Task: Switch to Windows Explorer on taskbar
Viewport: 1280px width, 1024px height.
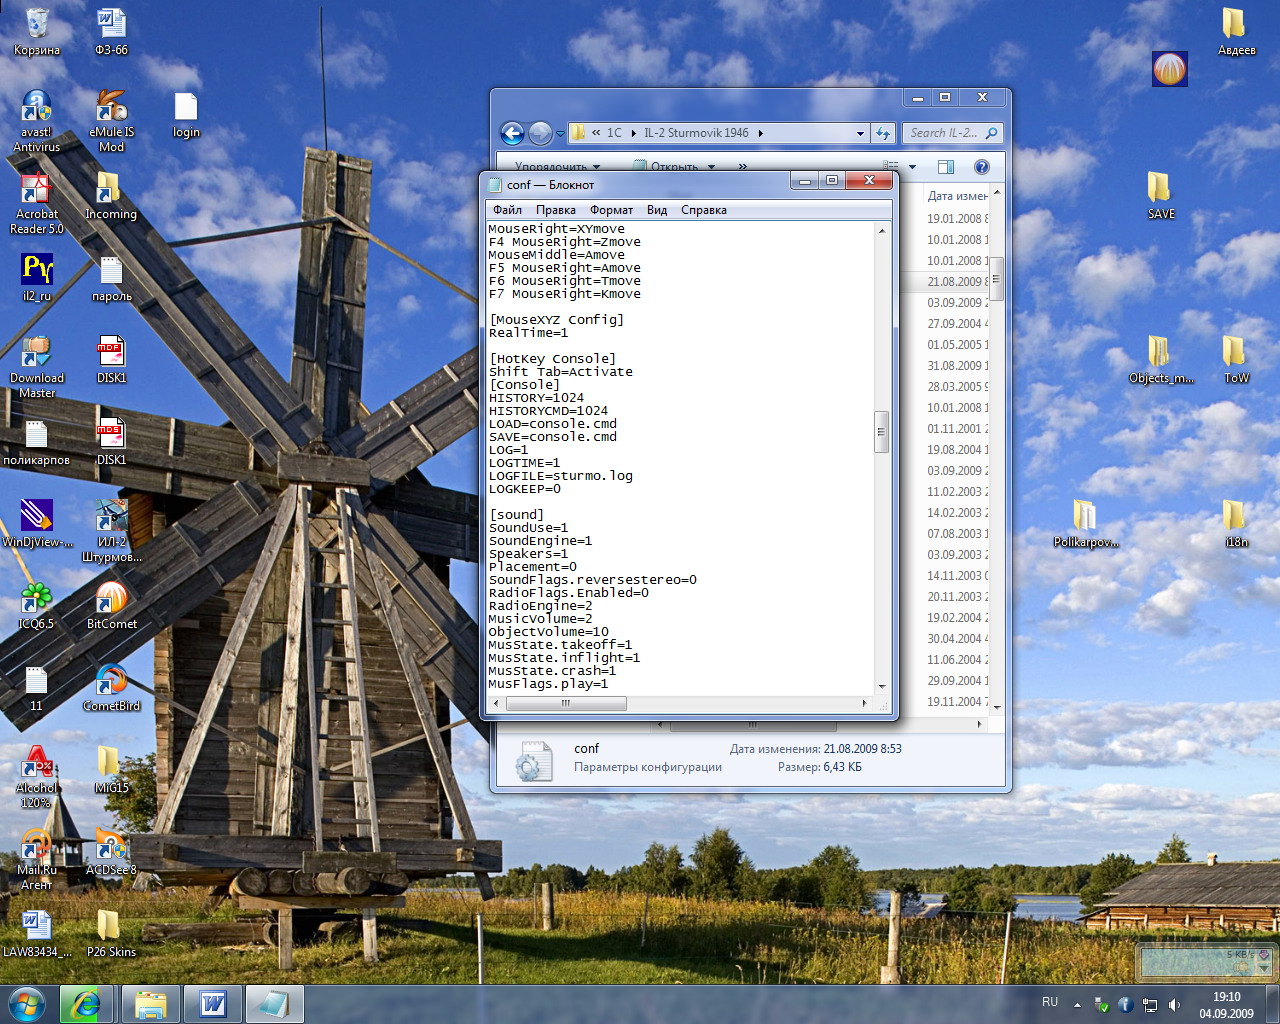Action: pyautogui.click(x=151, y=1004)
